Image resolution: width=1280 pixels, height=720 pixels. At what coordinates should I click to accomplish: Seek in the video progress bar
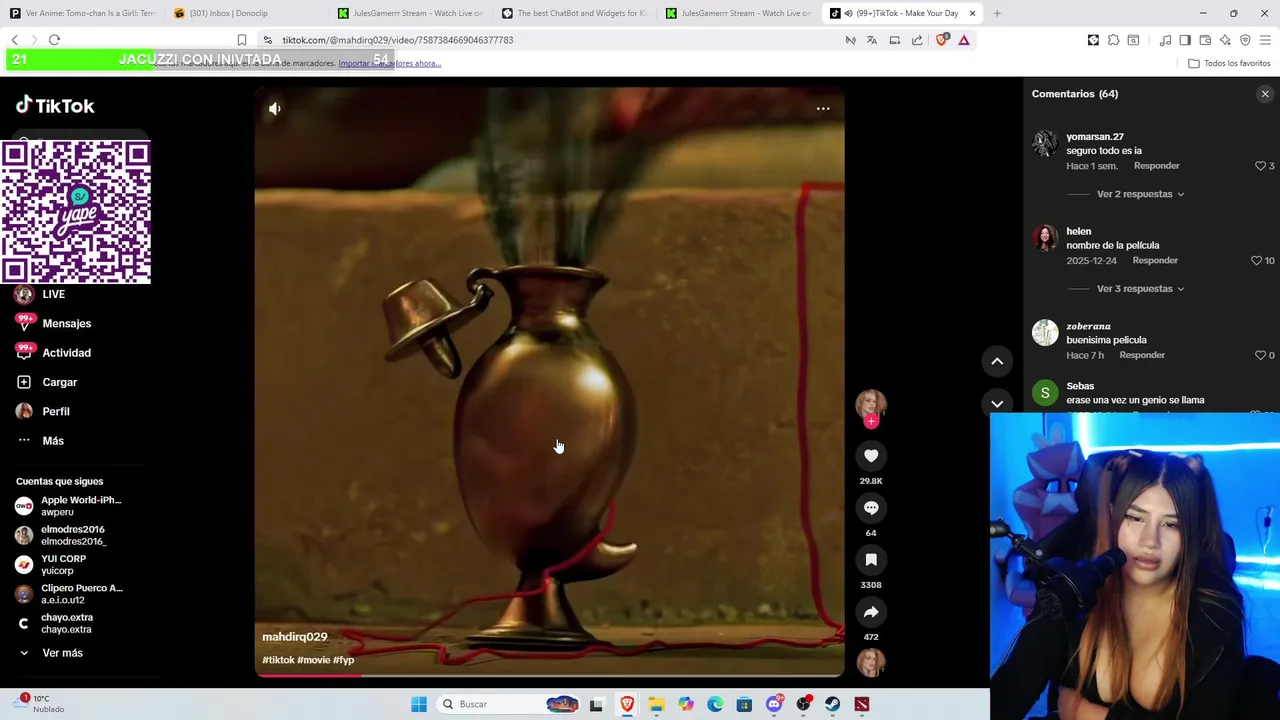[549, 676]
